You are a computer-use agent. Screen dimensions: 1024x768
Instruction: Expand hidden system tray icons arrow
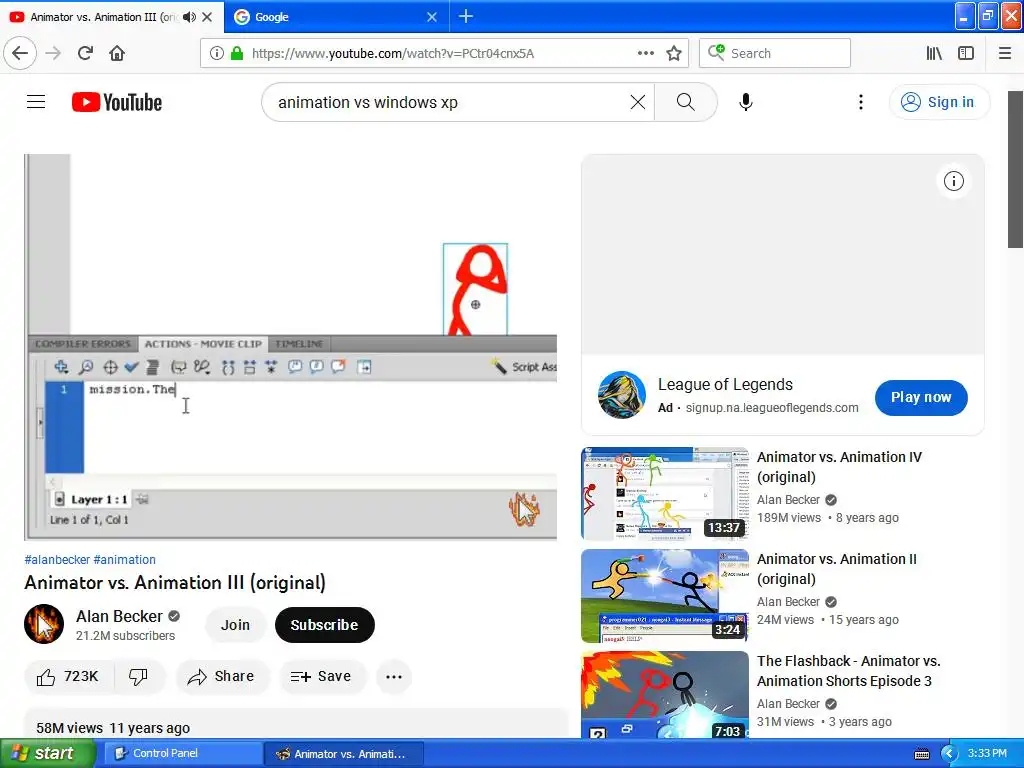tap(948, 754)
